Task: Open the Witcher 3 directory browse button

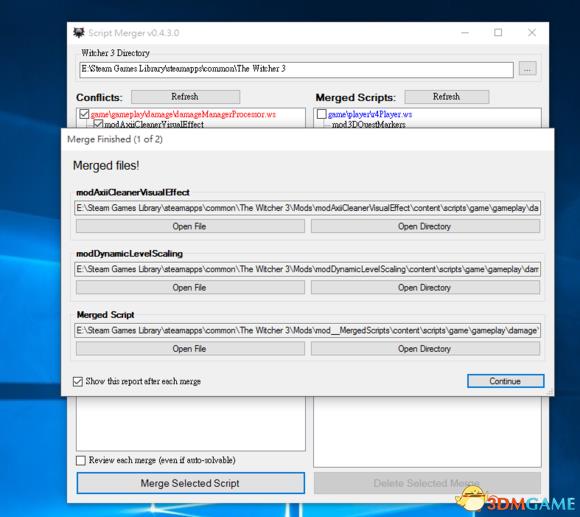Action: [527, 69]
